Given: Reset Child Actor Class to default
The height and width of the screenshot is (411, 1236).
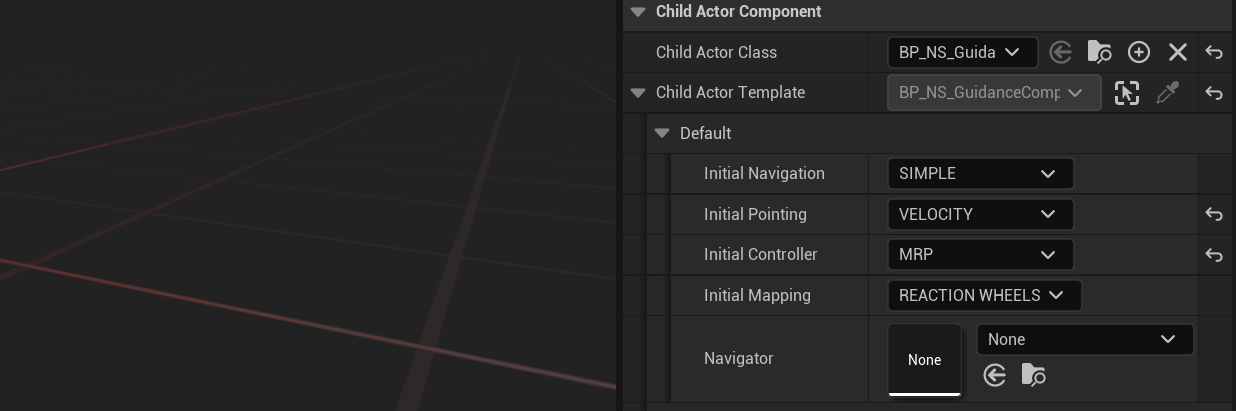Looking at the screenshot, I should [x=1214, y=52].
